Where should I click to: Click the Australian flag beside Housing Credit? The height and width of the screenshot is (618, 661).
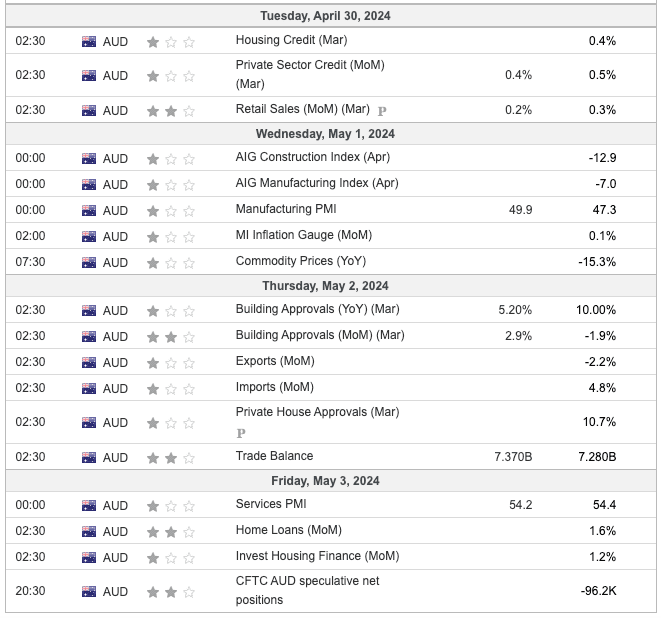click(89, 42)
